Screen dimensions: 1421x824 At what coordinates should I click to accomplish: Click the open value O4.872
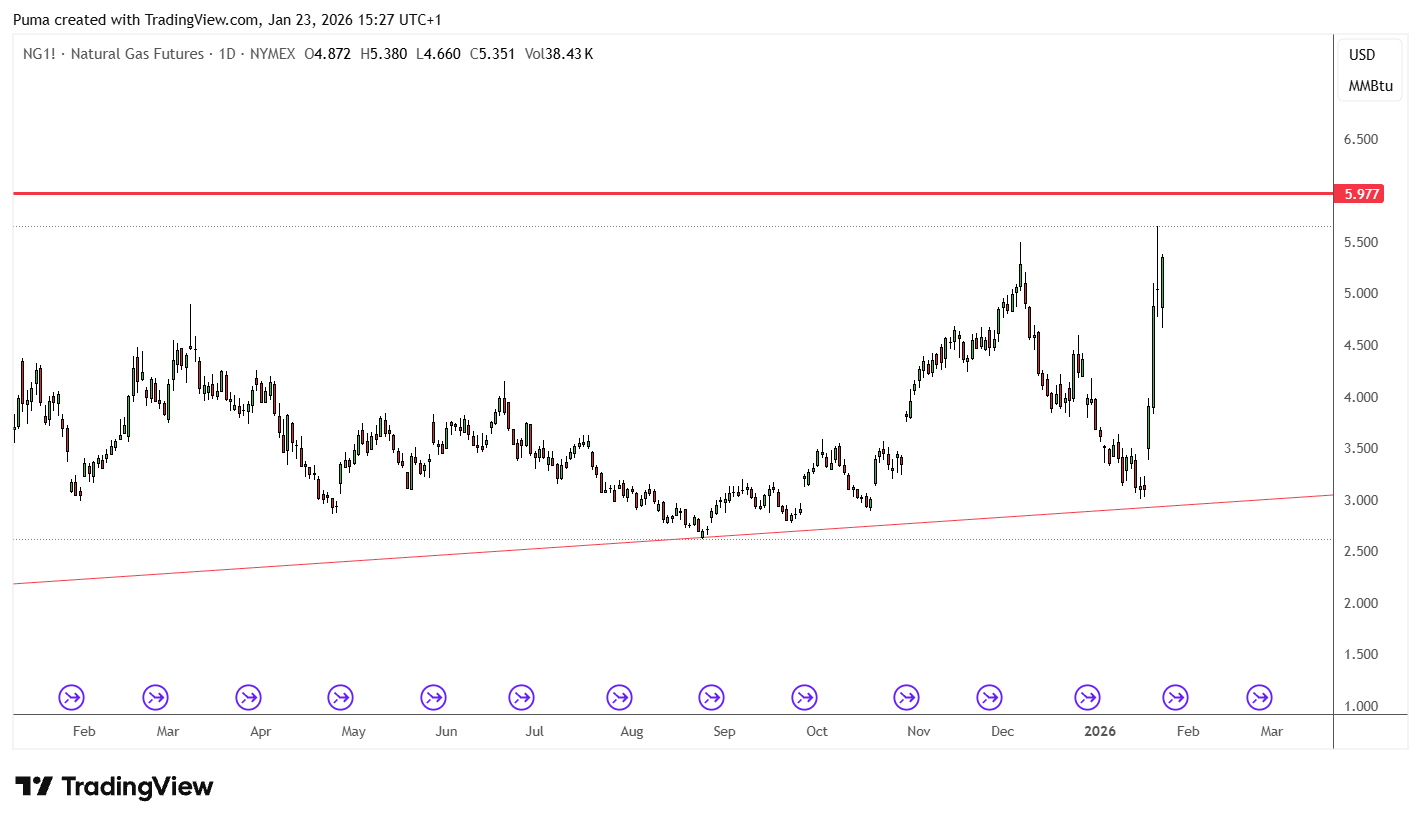(327, 54)
